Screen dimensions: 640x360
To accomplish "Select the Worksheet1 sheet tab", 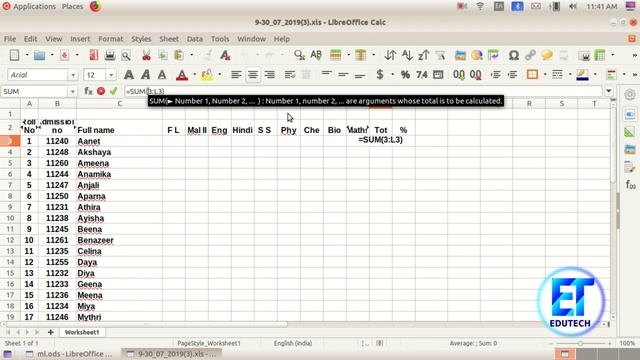I will point(82,332).
